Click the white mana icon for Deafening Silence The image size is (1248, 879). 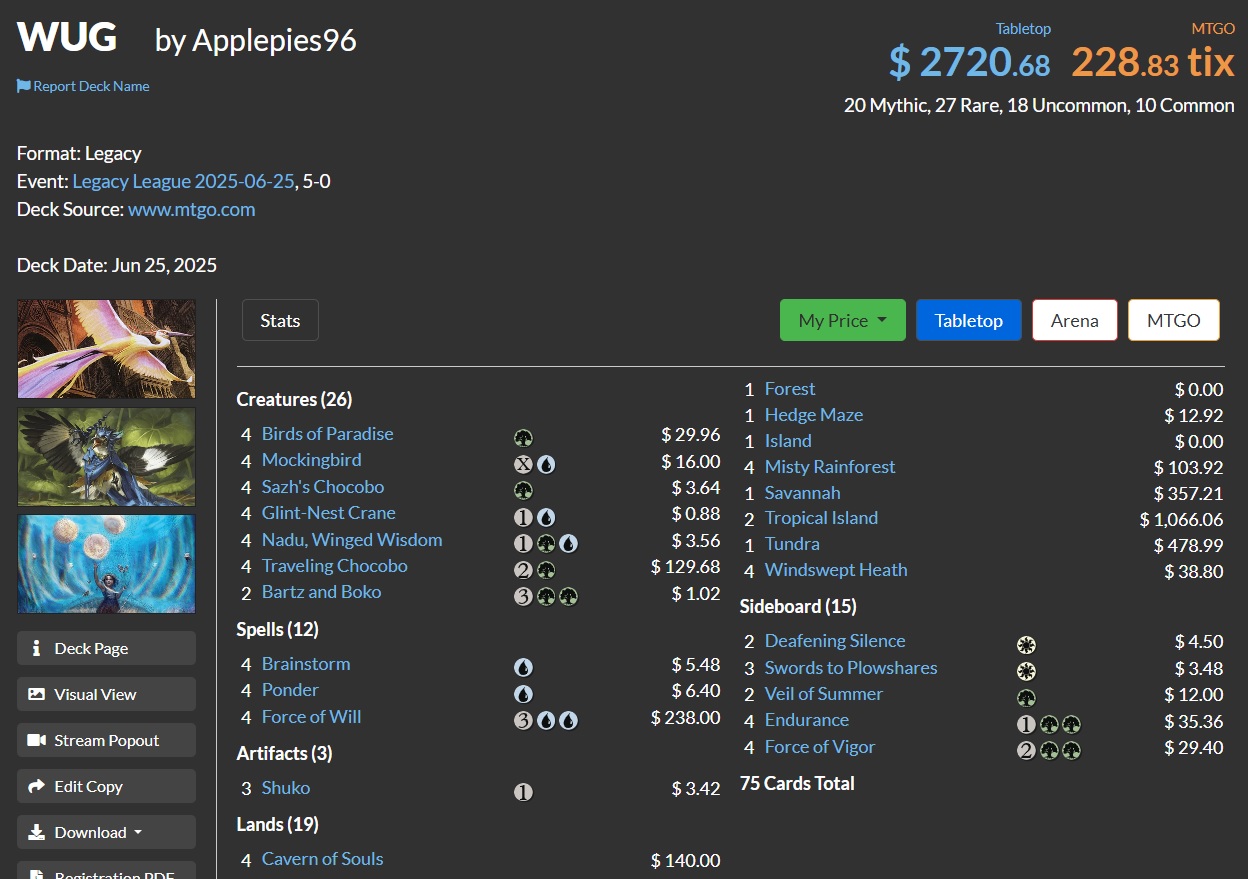(1026, 645)
